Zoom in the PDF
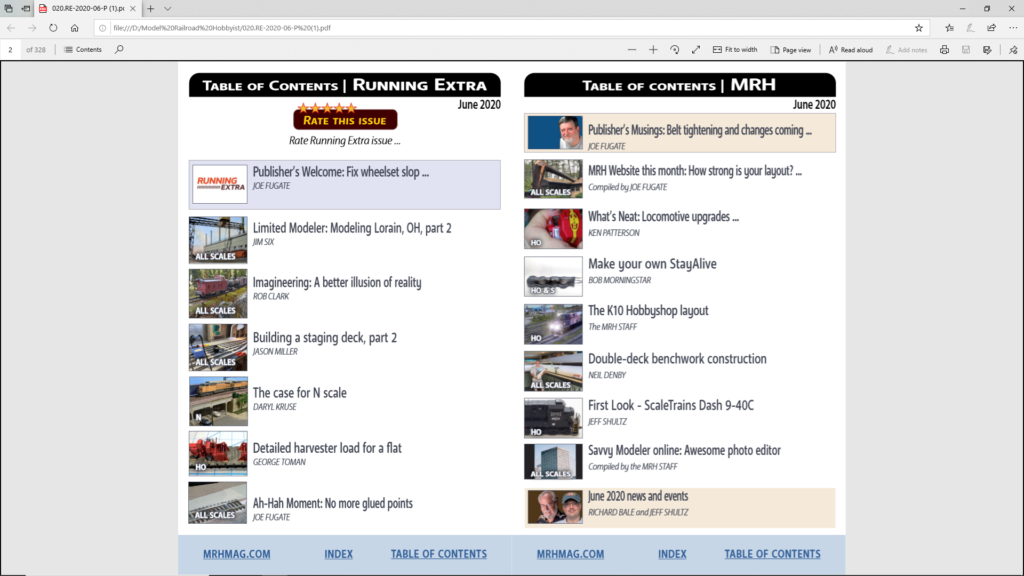Viewport: 1024px width, 576px height. [653, 50]
